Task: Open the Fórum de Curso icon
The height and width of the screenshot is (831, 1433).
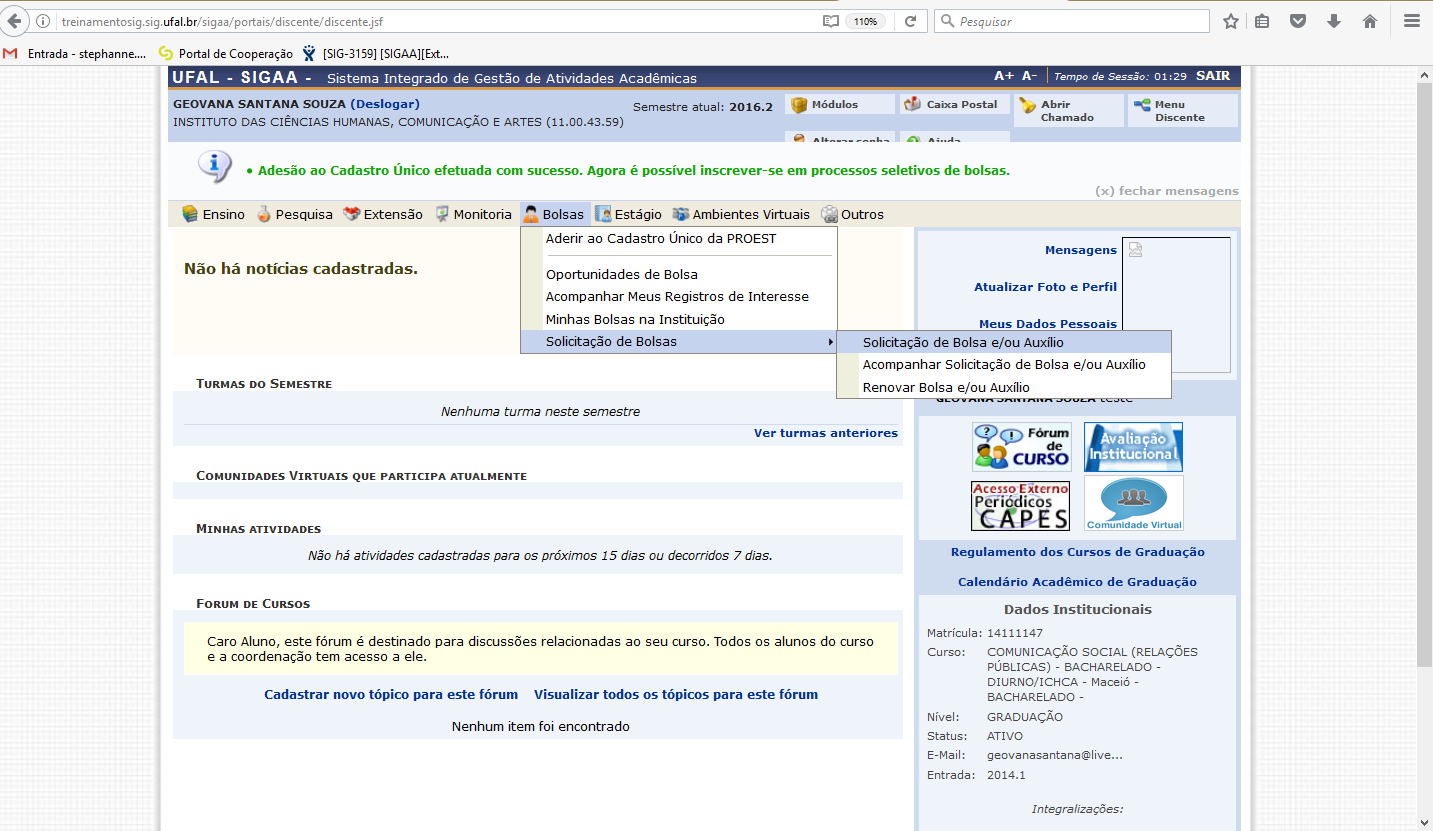Action: point(1021,447)
